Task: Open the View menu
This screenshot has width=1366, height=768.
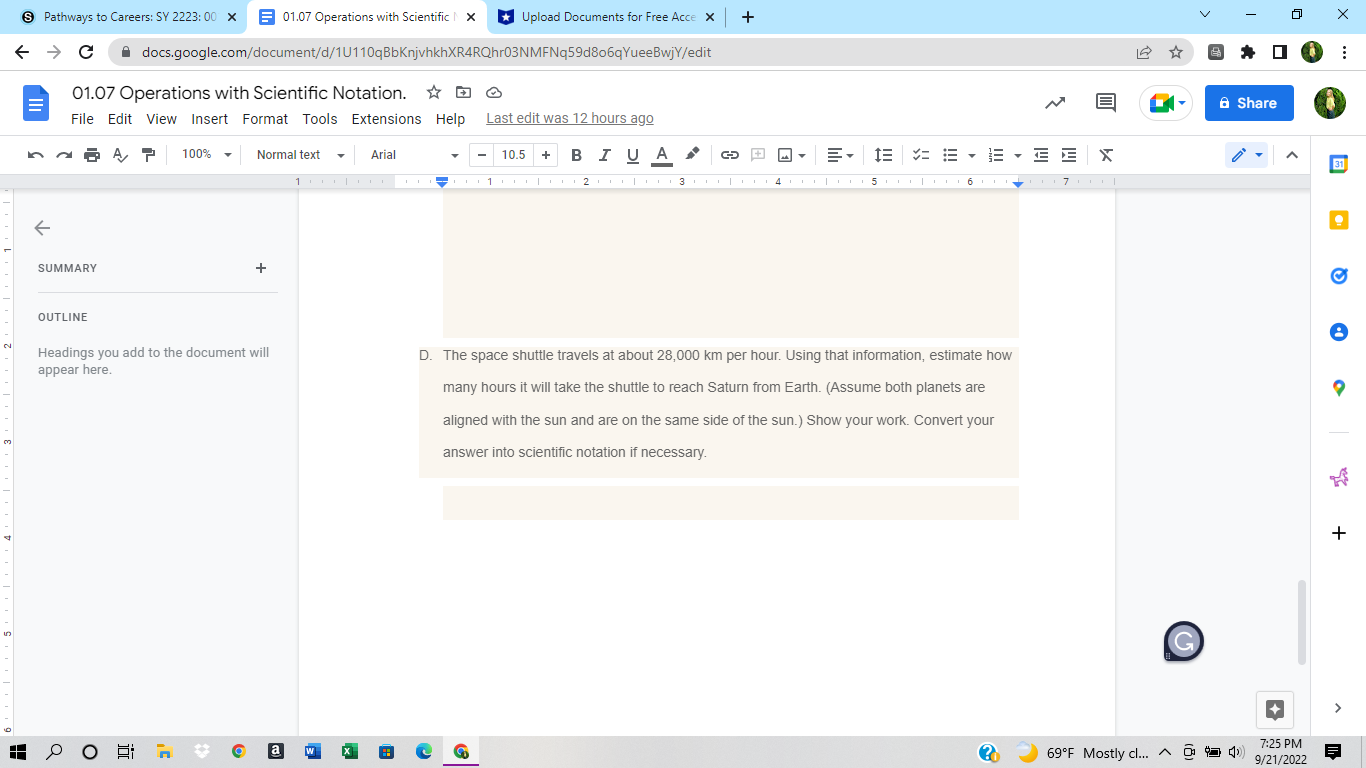Action: click(162, 119)
